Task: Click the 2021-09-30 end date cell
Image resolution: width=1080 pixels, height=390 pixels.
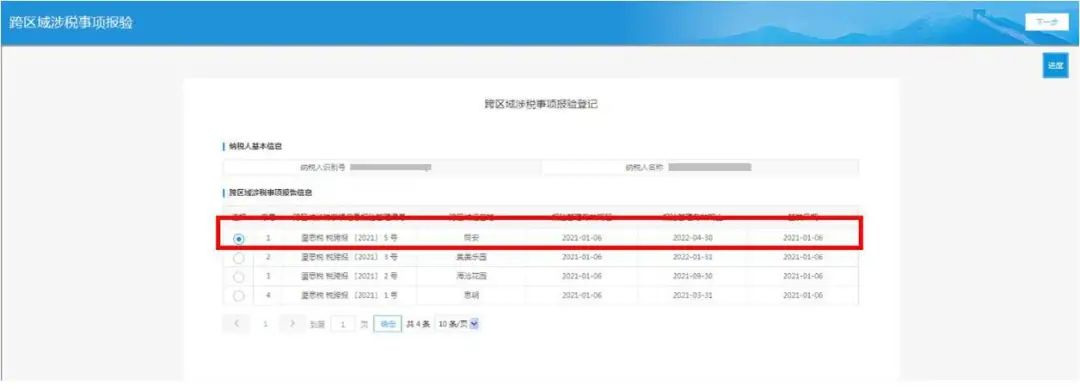Action: 691,276
